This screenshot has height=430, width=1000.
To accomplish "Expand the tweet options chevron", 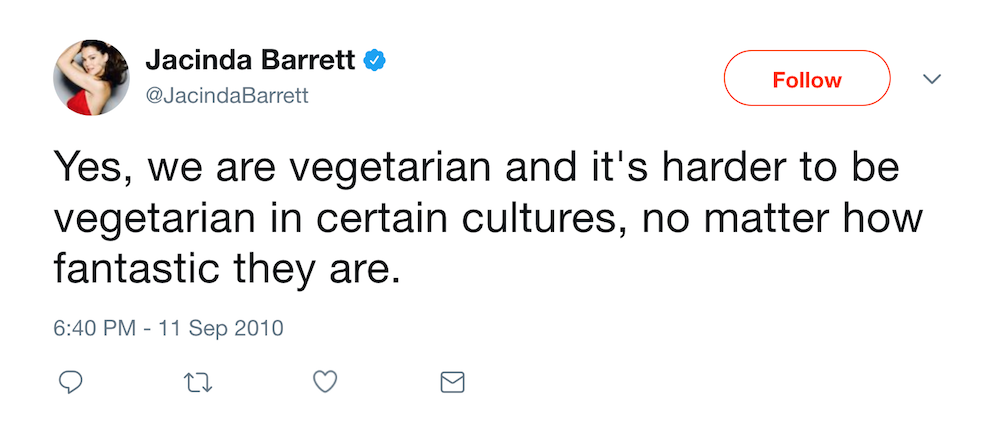I will (x=932, y=78).
